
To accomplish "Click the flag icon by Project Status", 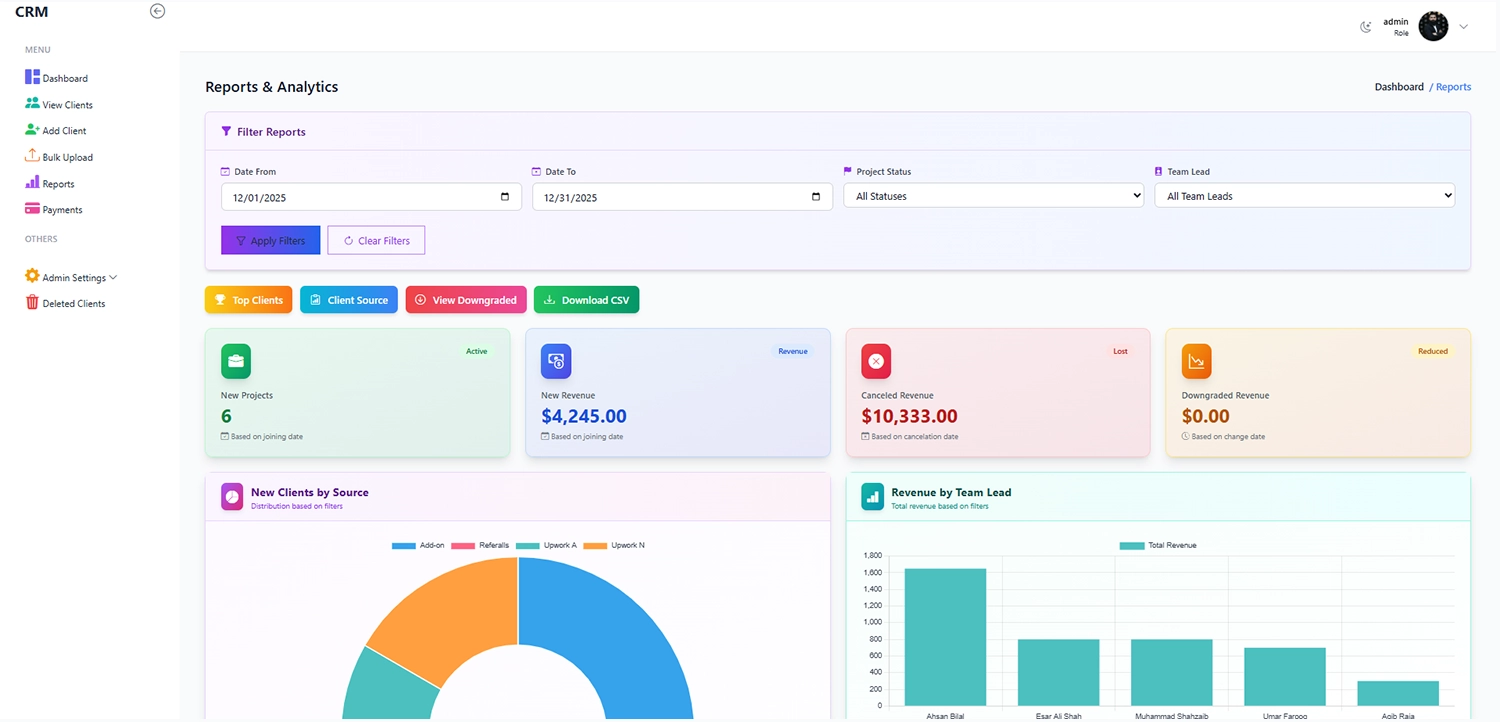I will pos(848,171).
